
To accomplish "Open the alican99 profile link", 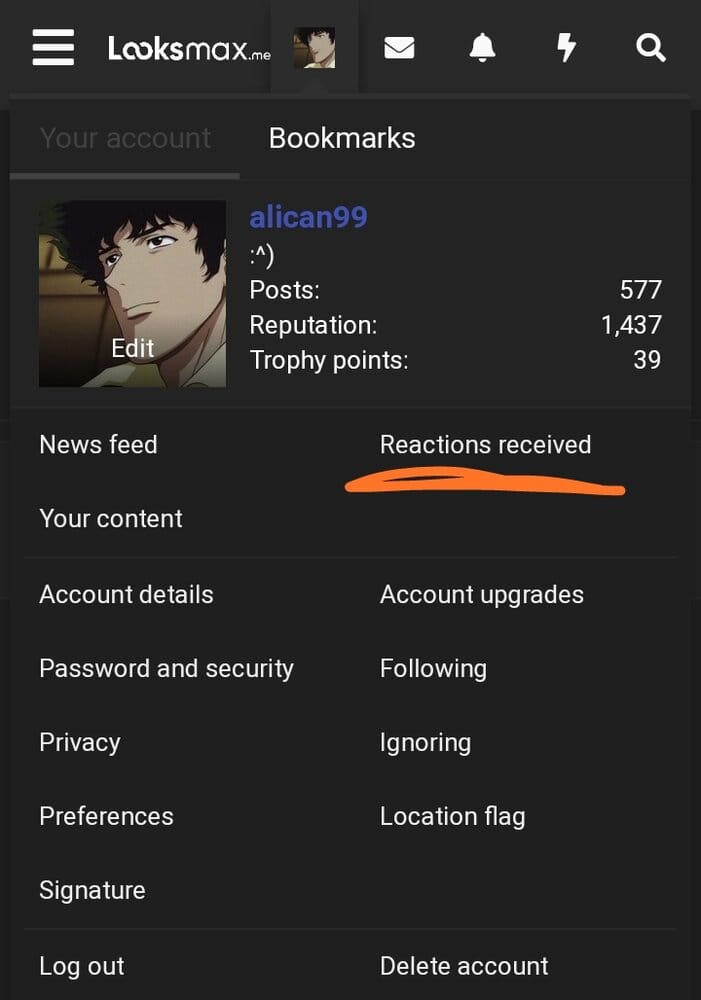I will coord(308,217).
